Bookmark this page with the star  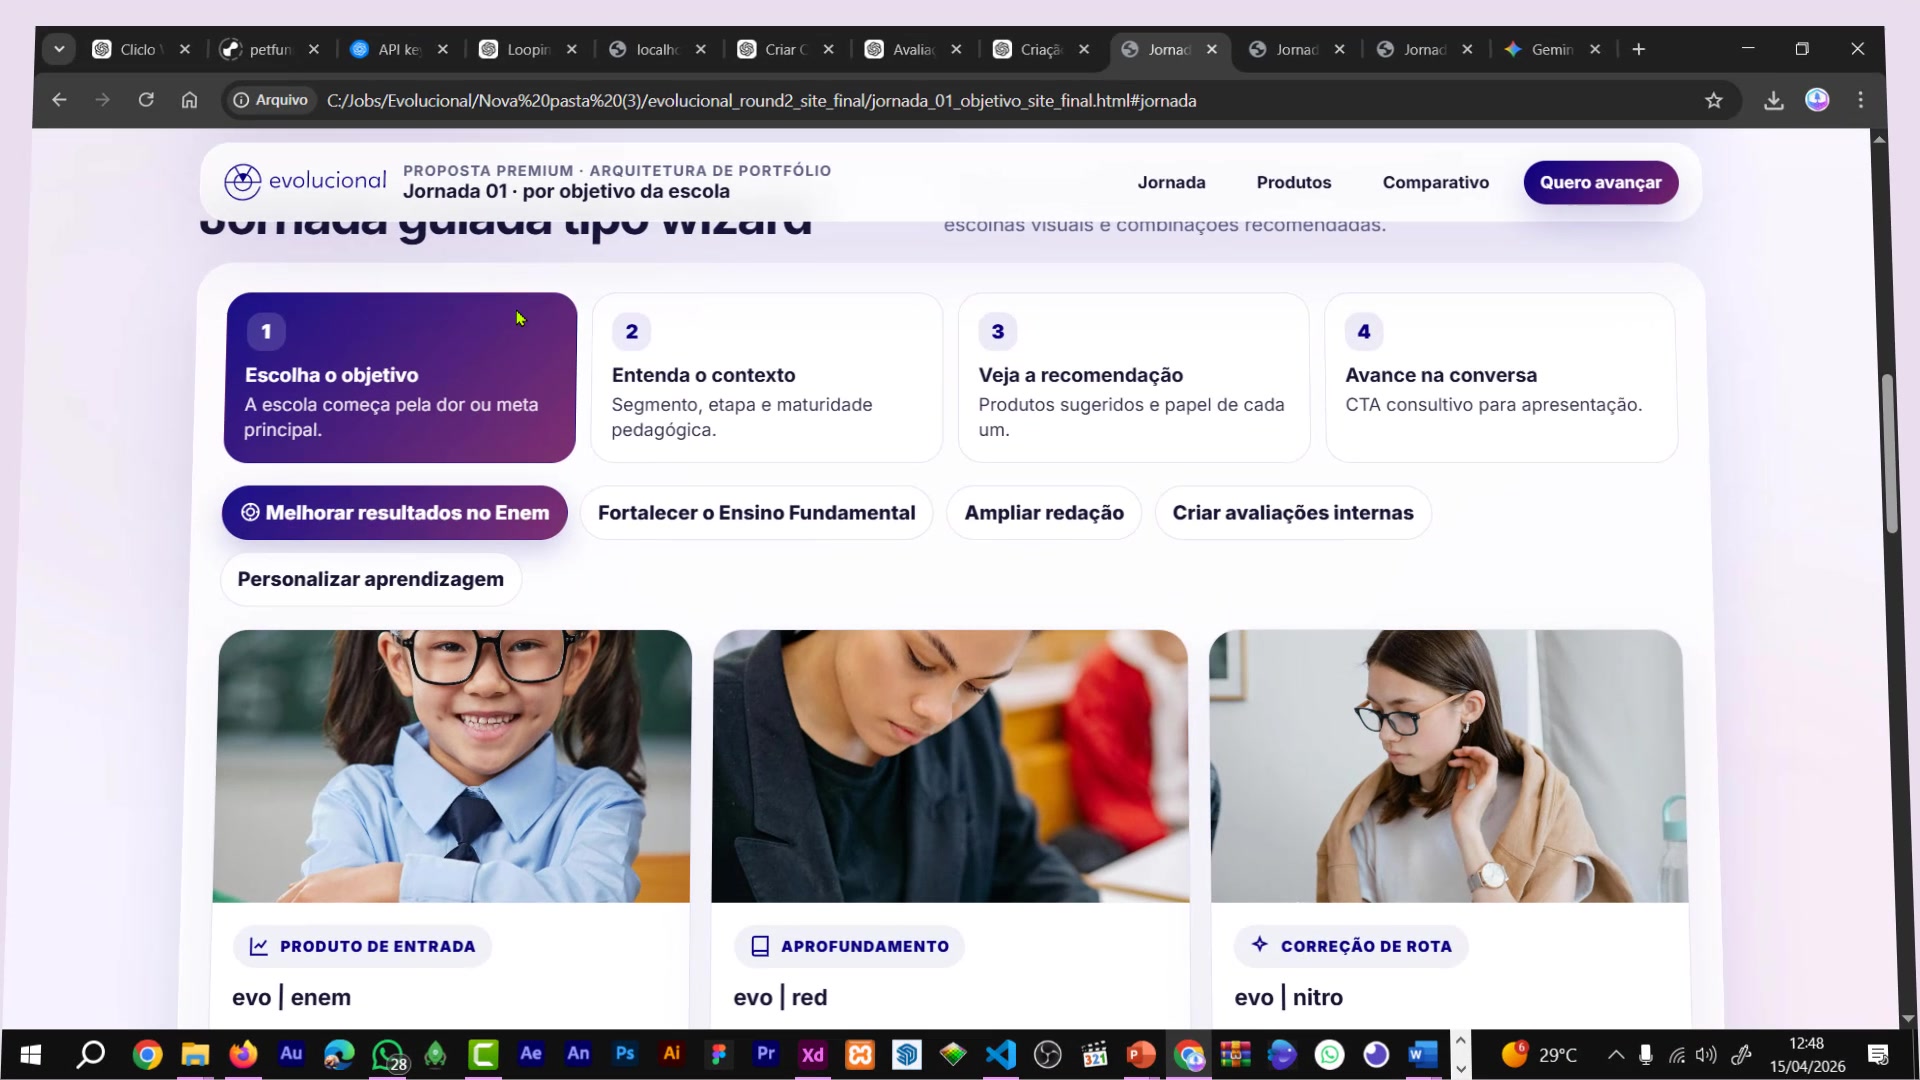(1714, 100)
